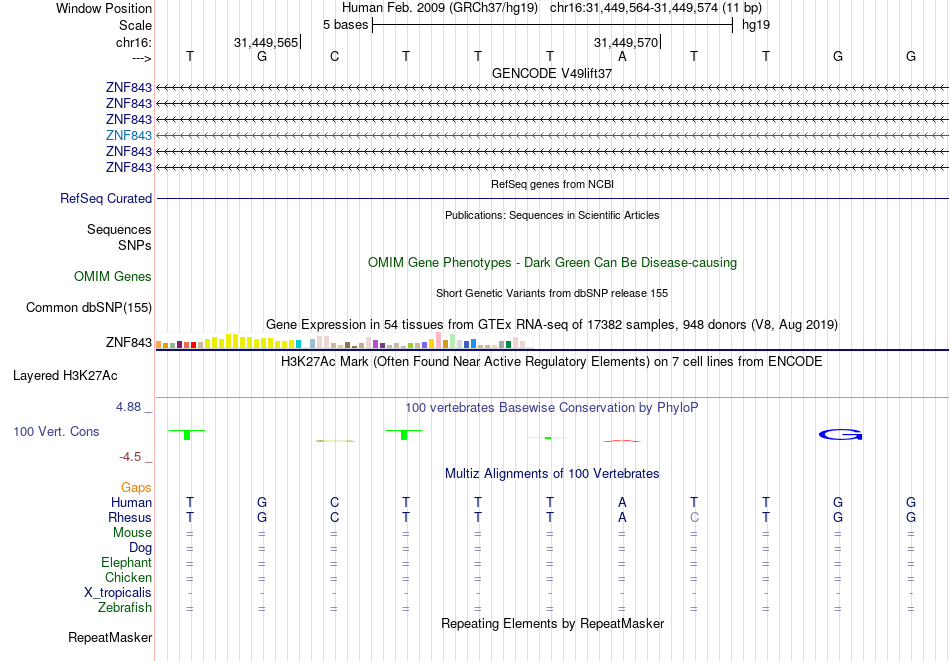Click the orange Gaps row label
Image resolution: width=950 pixels, height=661 pixels.
pyautogui.click(x=136, y=488)
